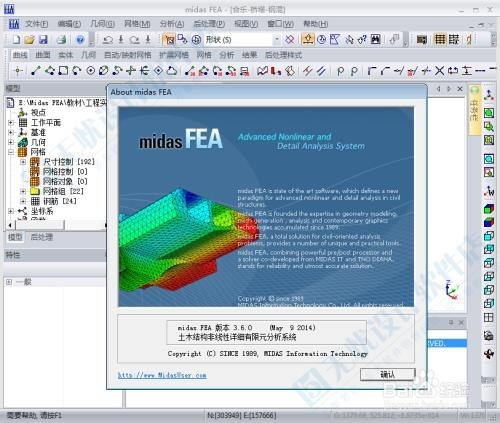Open the 帮助(H) menu
The width and height of the screenshot is (500, 423).
coord(315,24)
